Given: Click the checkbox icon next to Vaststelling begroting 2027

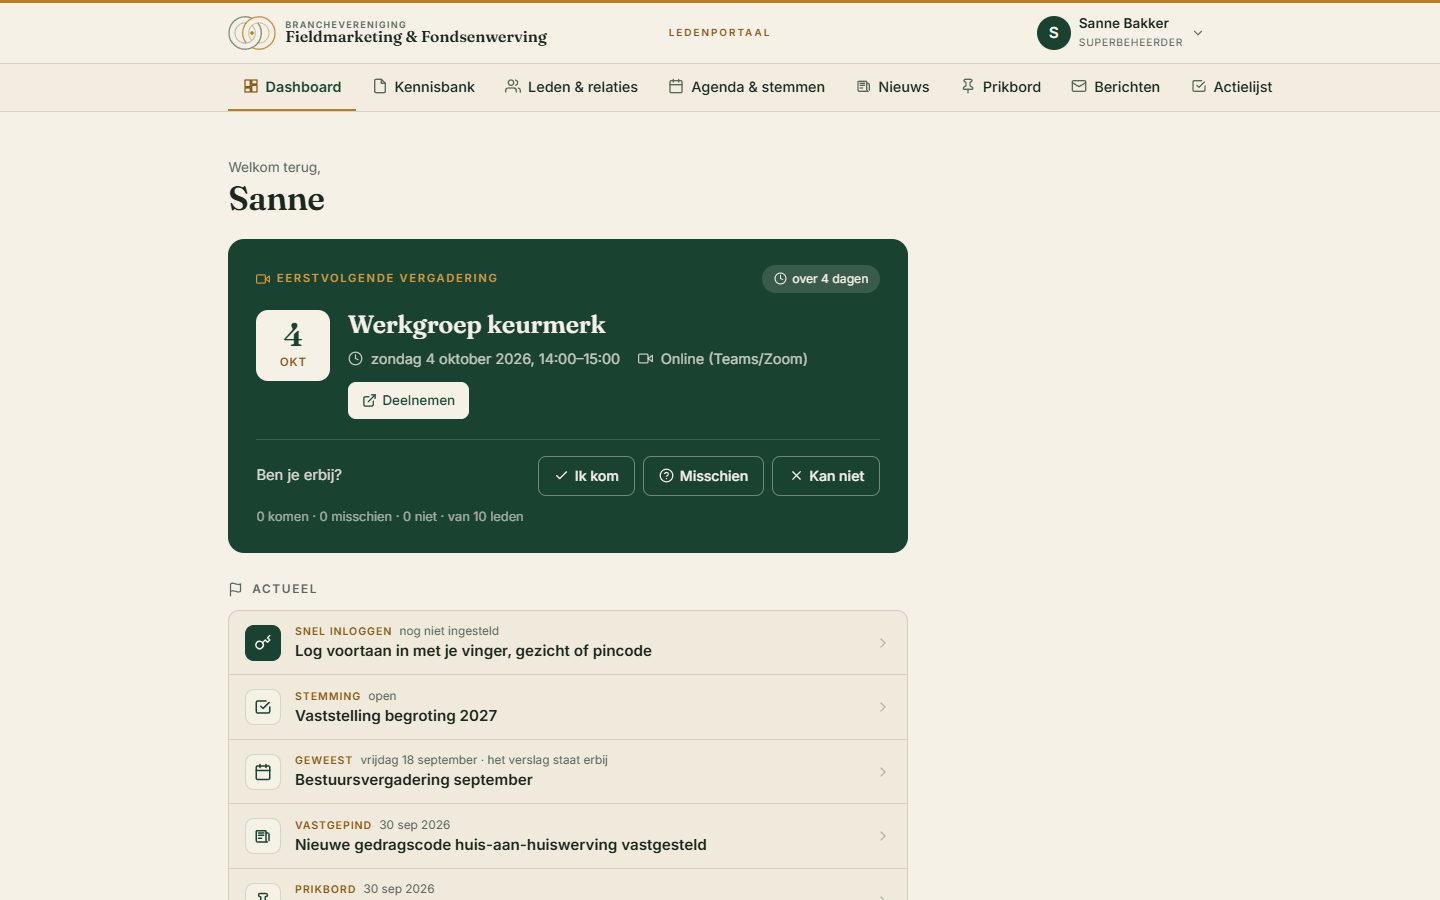Looking at the screenshot, I should (x=263, y=707).
